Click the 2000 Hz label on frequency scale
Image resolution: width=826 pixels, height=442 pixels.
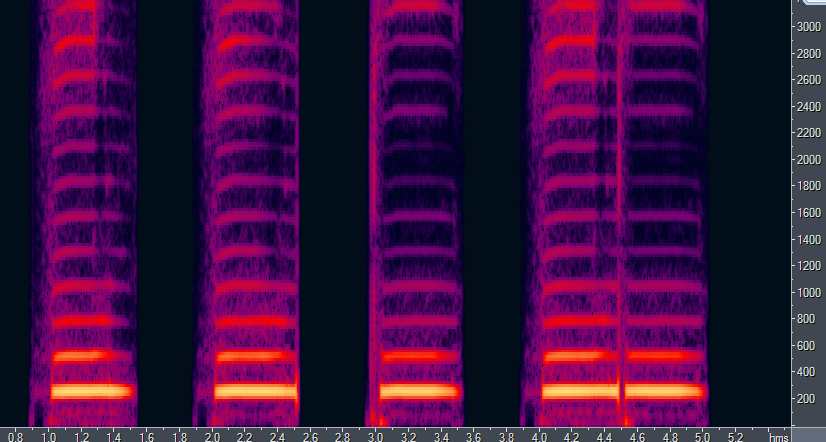(x=809, y=160)
